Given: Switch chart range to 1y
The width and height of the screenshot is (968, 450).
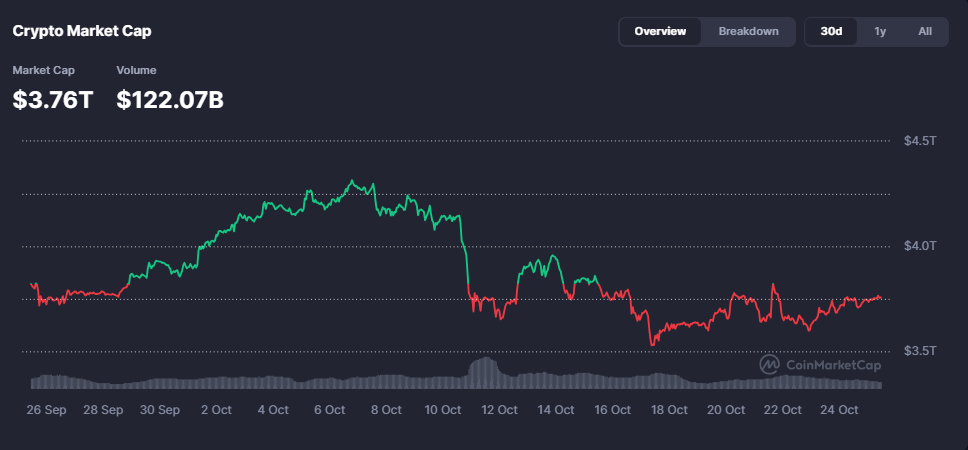Looking at the screenshot, I should pos(880,31).
